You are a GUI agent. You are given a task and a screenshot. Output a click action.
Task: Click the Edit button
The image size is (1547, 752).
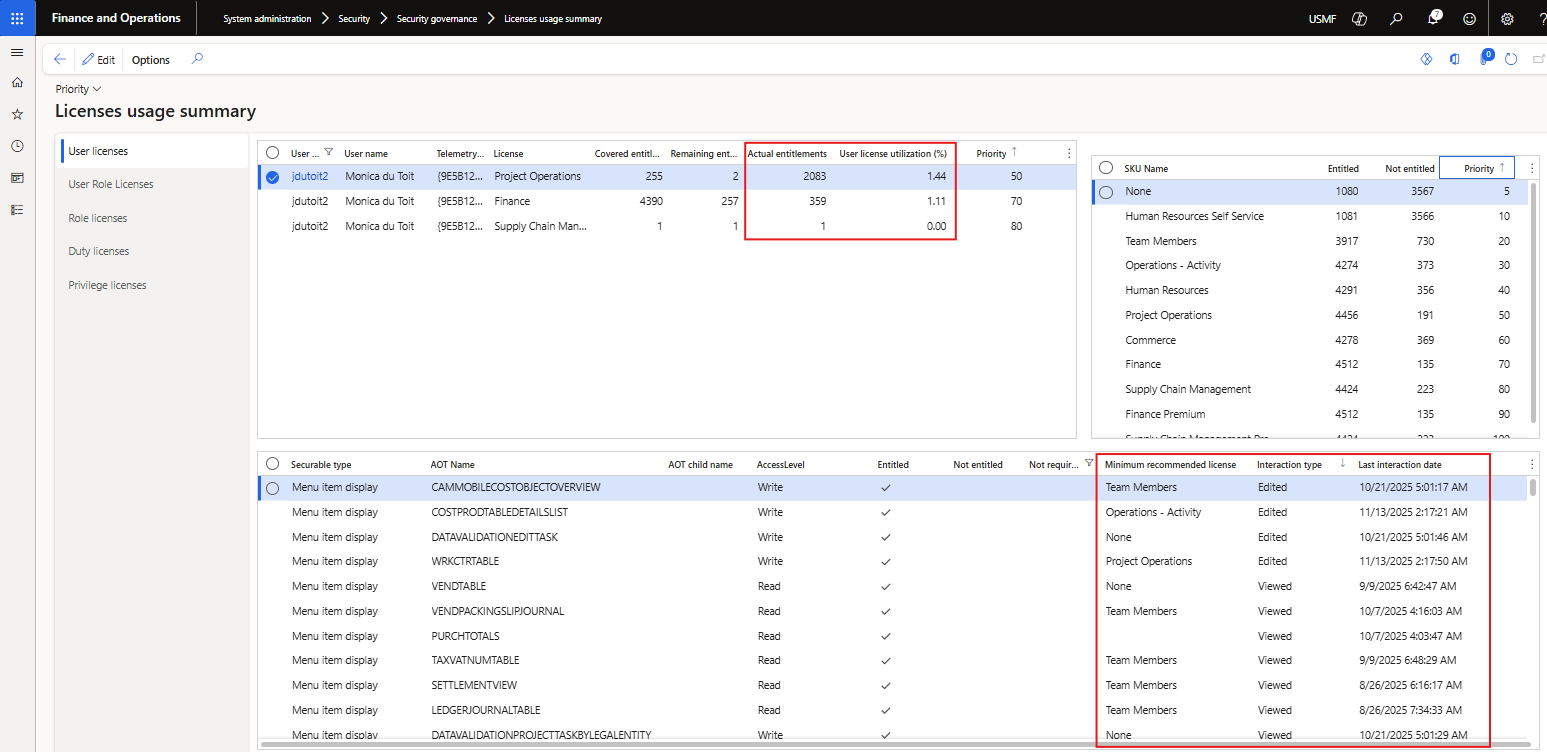pyautogui.click(x=98, y=60)
